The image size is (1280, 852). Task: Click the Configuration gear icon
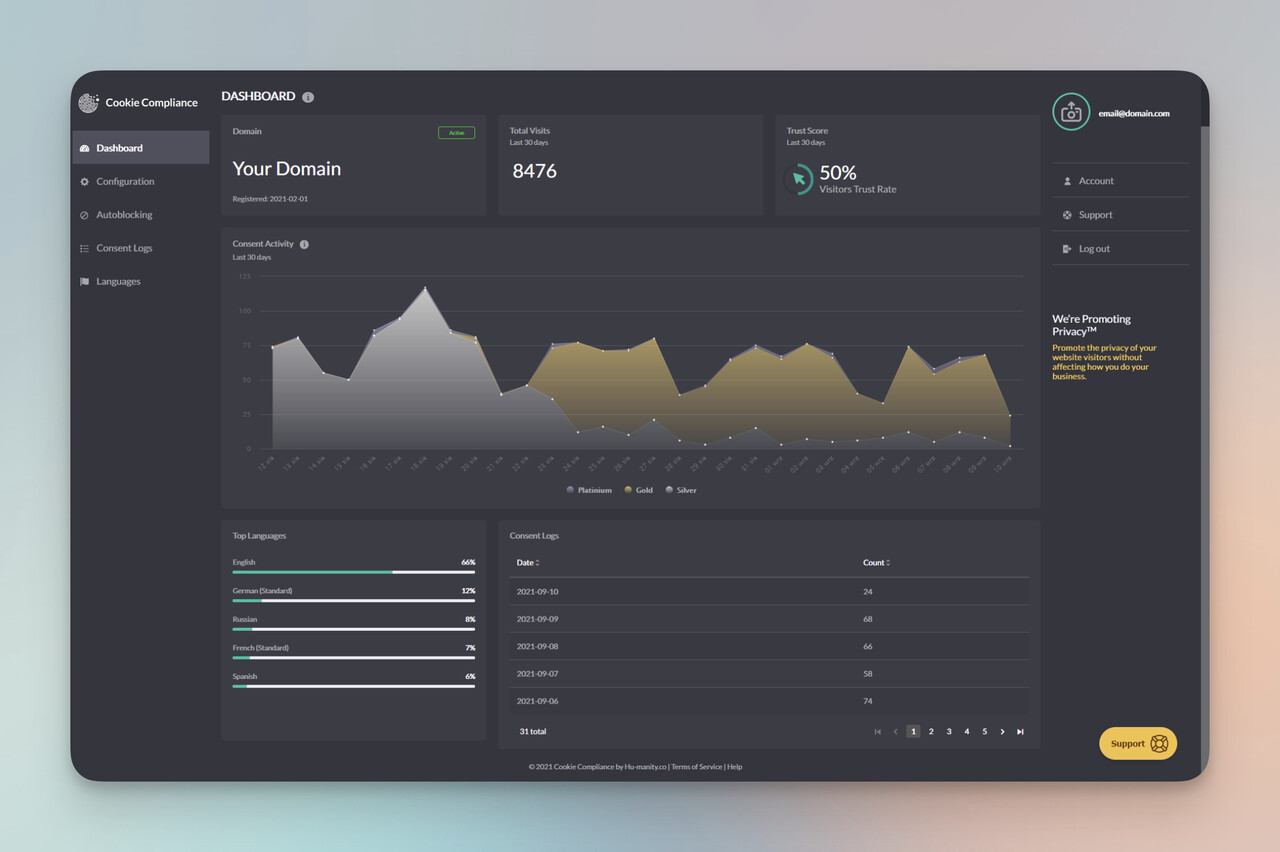(x=85, y=181)
